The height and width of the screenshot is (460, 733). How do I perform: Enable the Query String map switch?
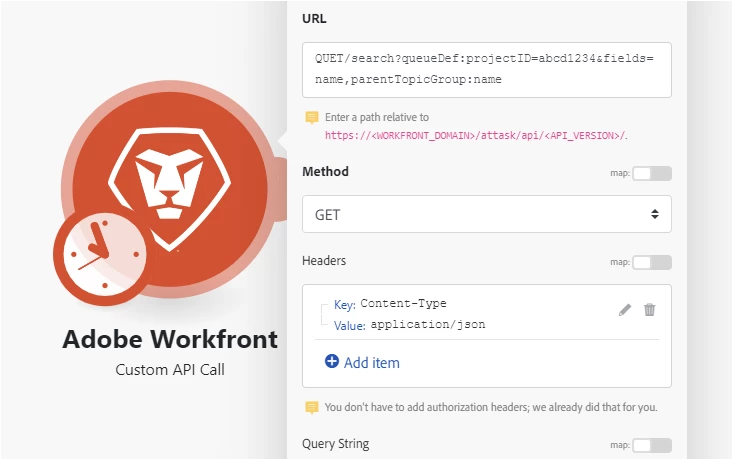tap(652, 445)
